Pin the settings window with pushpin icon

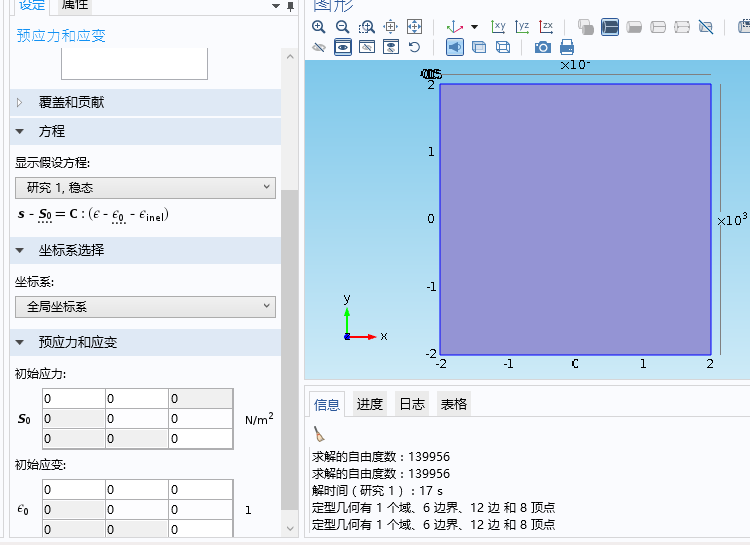[290, 6]
